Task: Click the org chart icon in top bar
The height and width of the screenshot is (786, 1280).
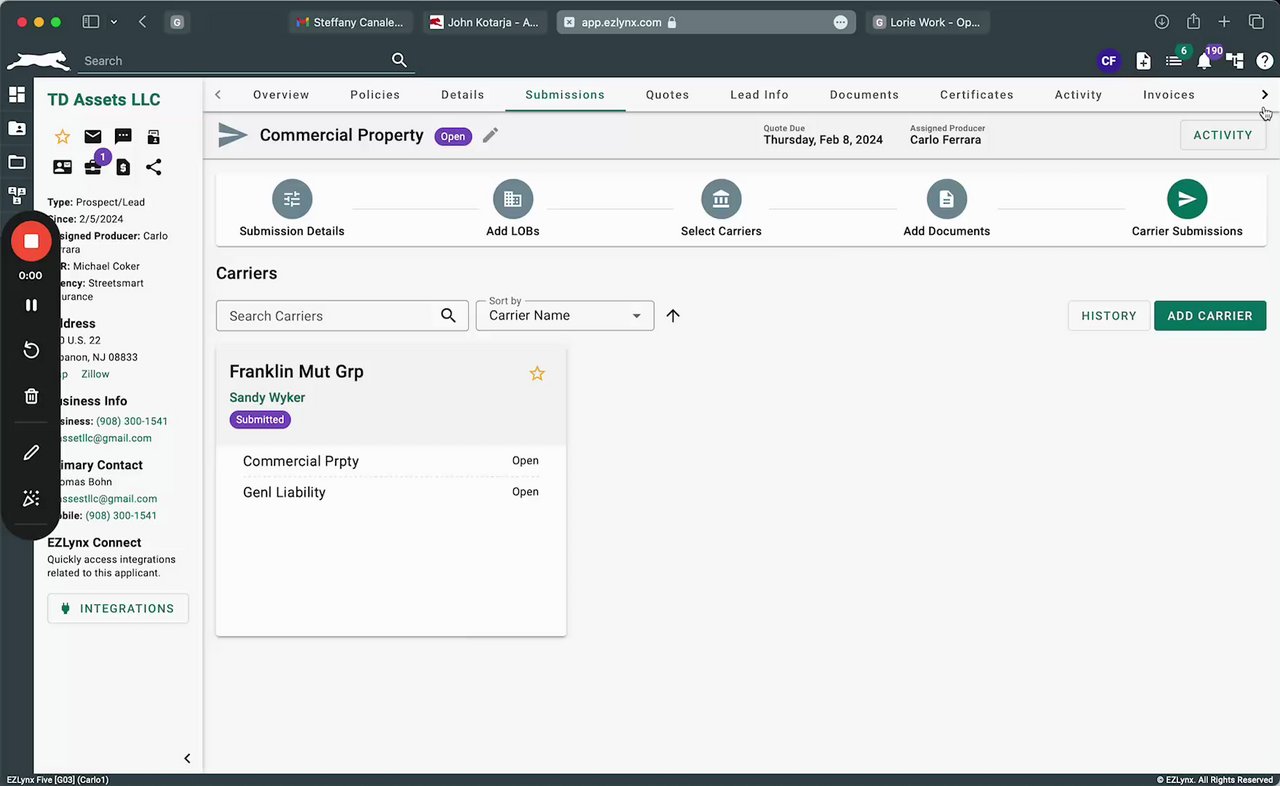Action: coord(1235,61)
